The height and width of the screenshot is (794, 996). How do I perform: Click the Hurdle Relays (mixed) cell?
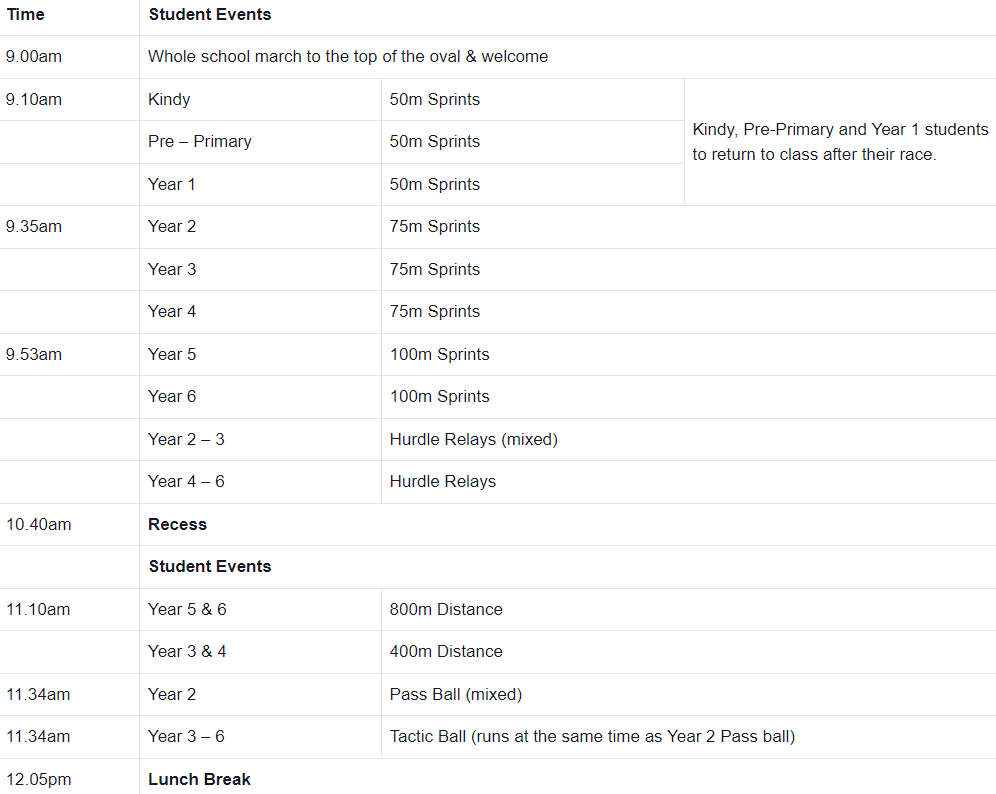(x=473, y=439)
